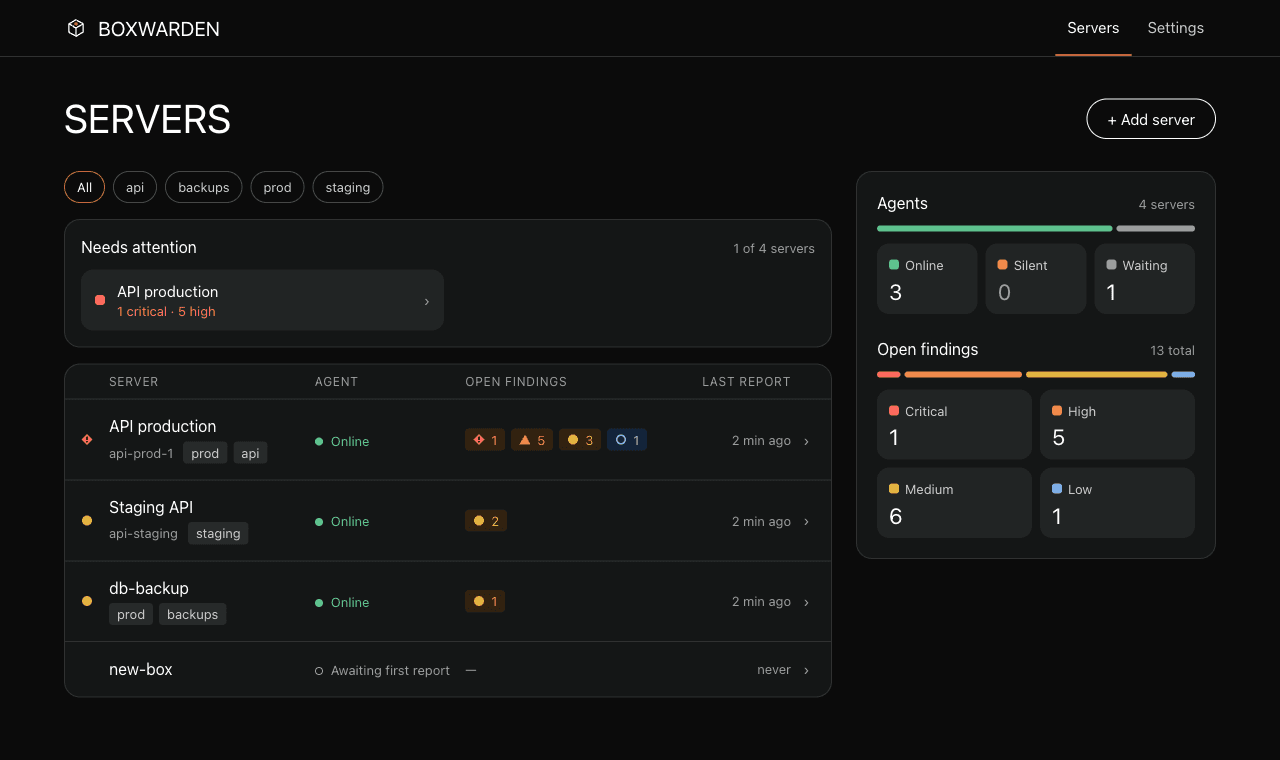
Task: Click the green online segment of Agents bar
Action: pos(994,228)
